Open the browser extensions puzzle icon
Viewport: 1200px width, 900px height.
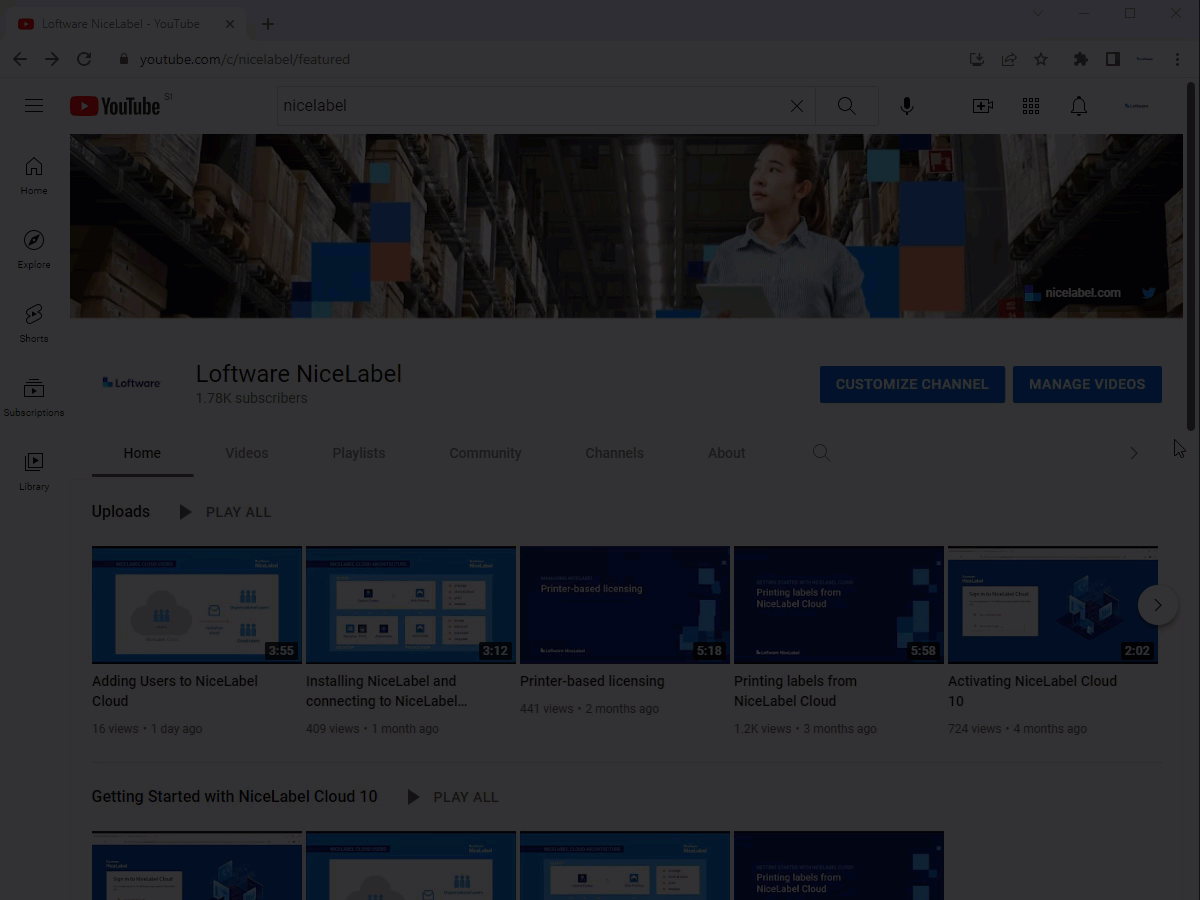[1080, 59]
